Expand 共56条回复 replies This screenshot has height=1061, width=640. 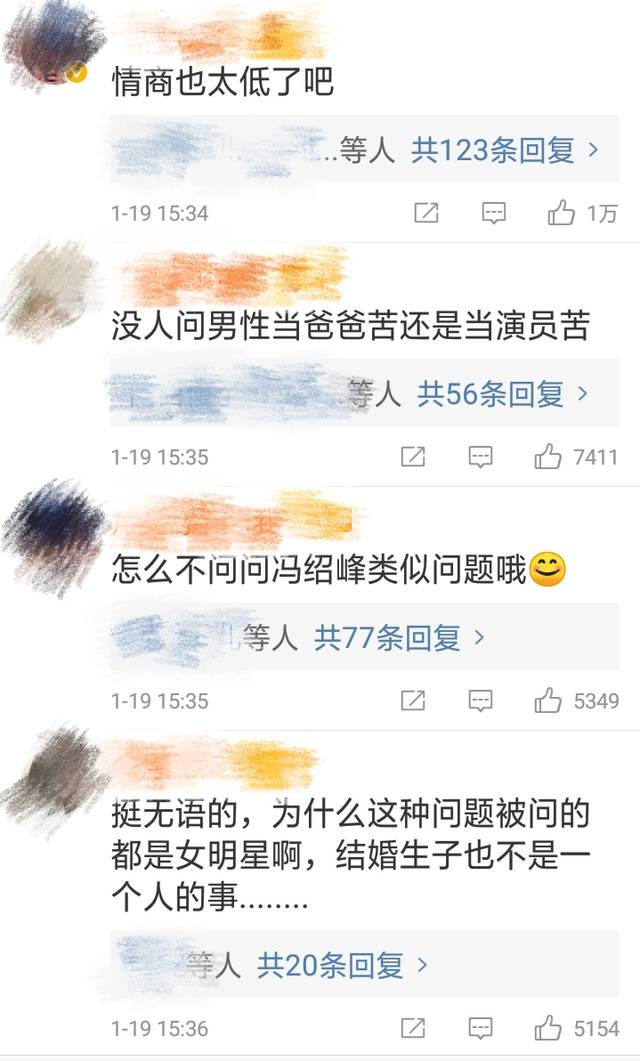tap(502, 393)
